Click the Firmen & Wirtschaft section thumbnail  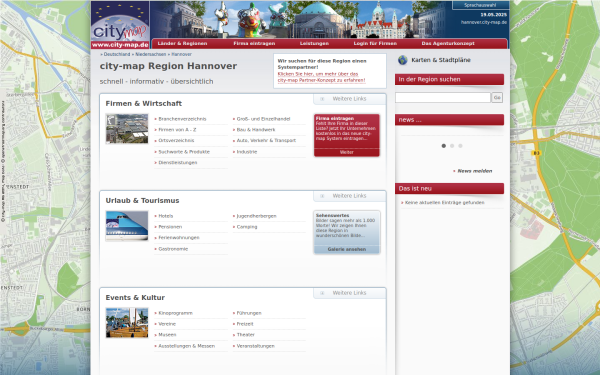pyautogui.click(x=127, y=129)
